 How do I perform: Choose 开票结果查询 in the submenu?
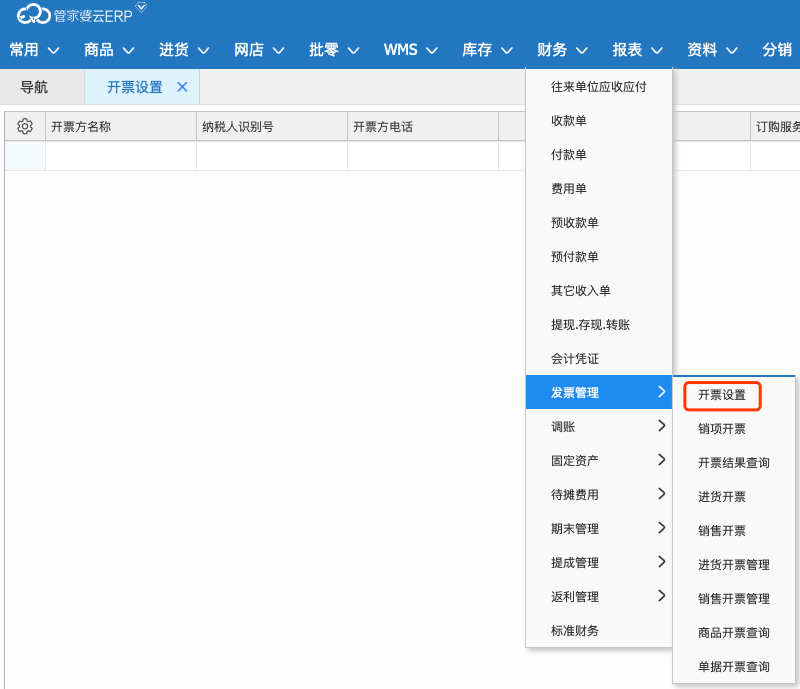click(734, 463)
